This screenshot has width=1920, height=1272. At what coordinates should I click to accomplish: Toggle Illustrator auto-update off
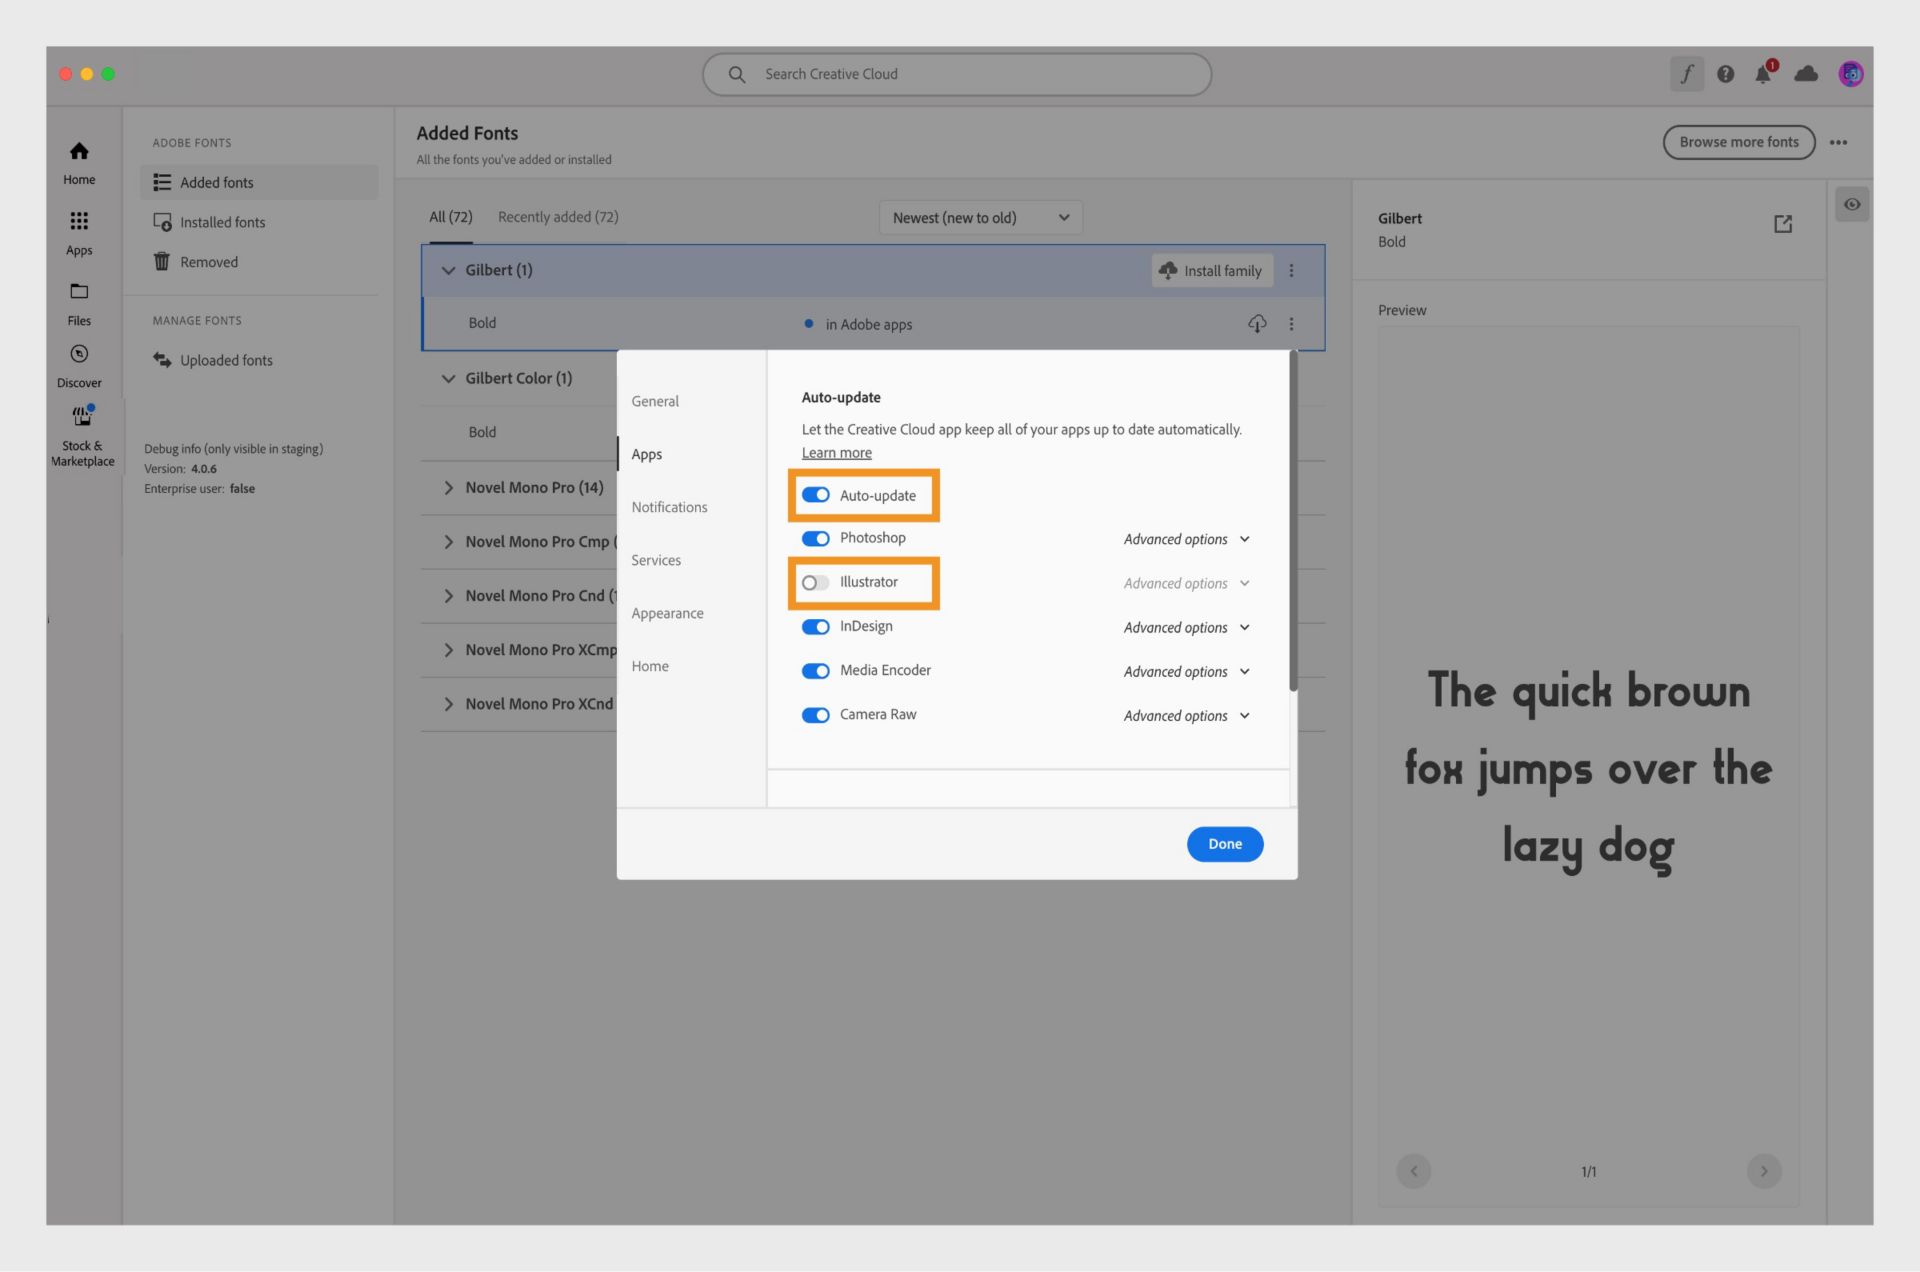pos(816,582)
